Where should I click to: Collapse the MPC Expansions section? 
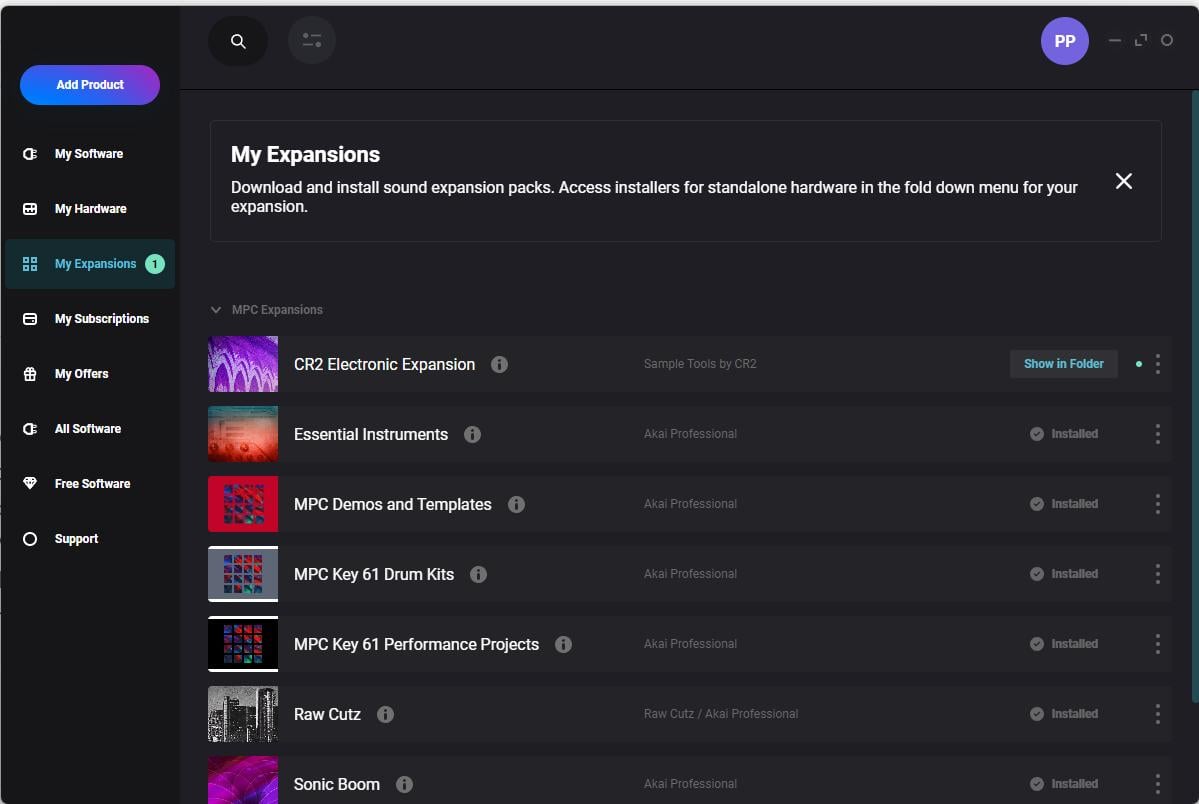(x=216, y=310)
